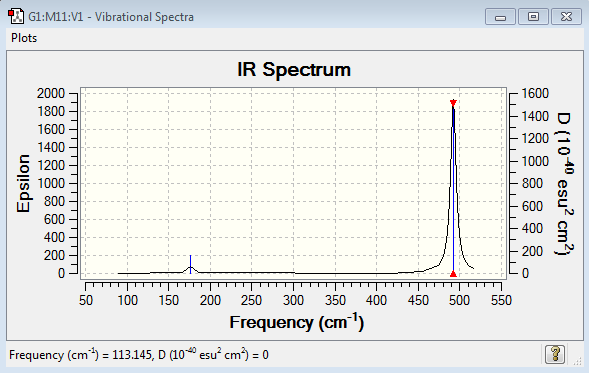Viewport: 589px width, 373px height.
Task: Close the Vibrational Spectra window
Action: 566,17
